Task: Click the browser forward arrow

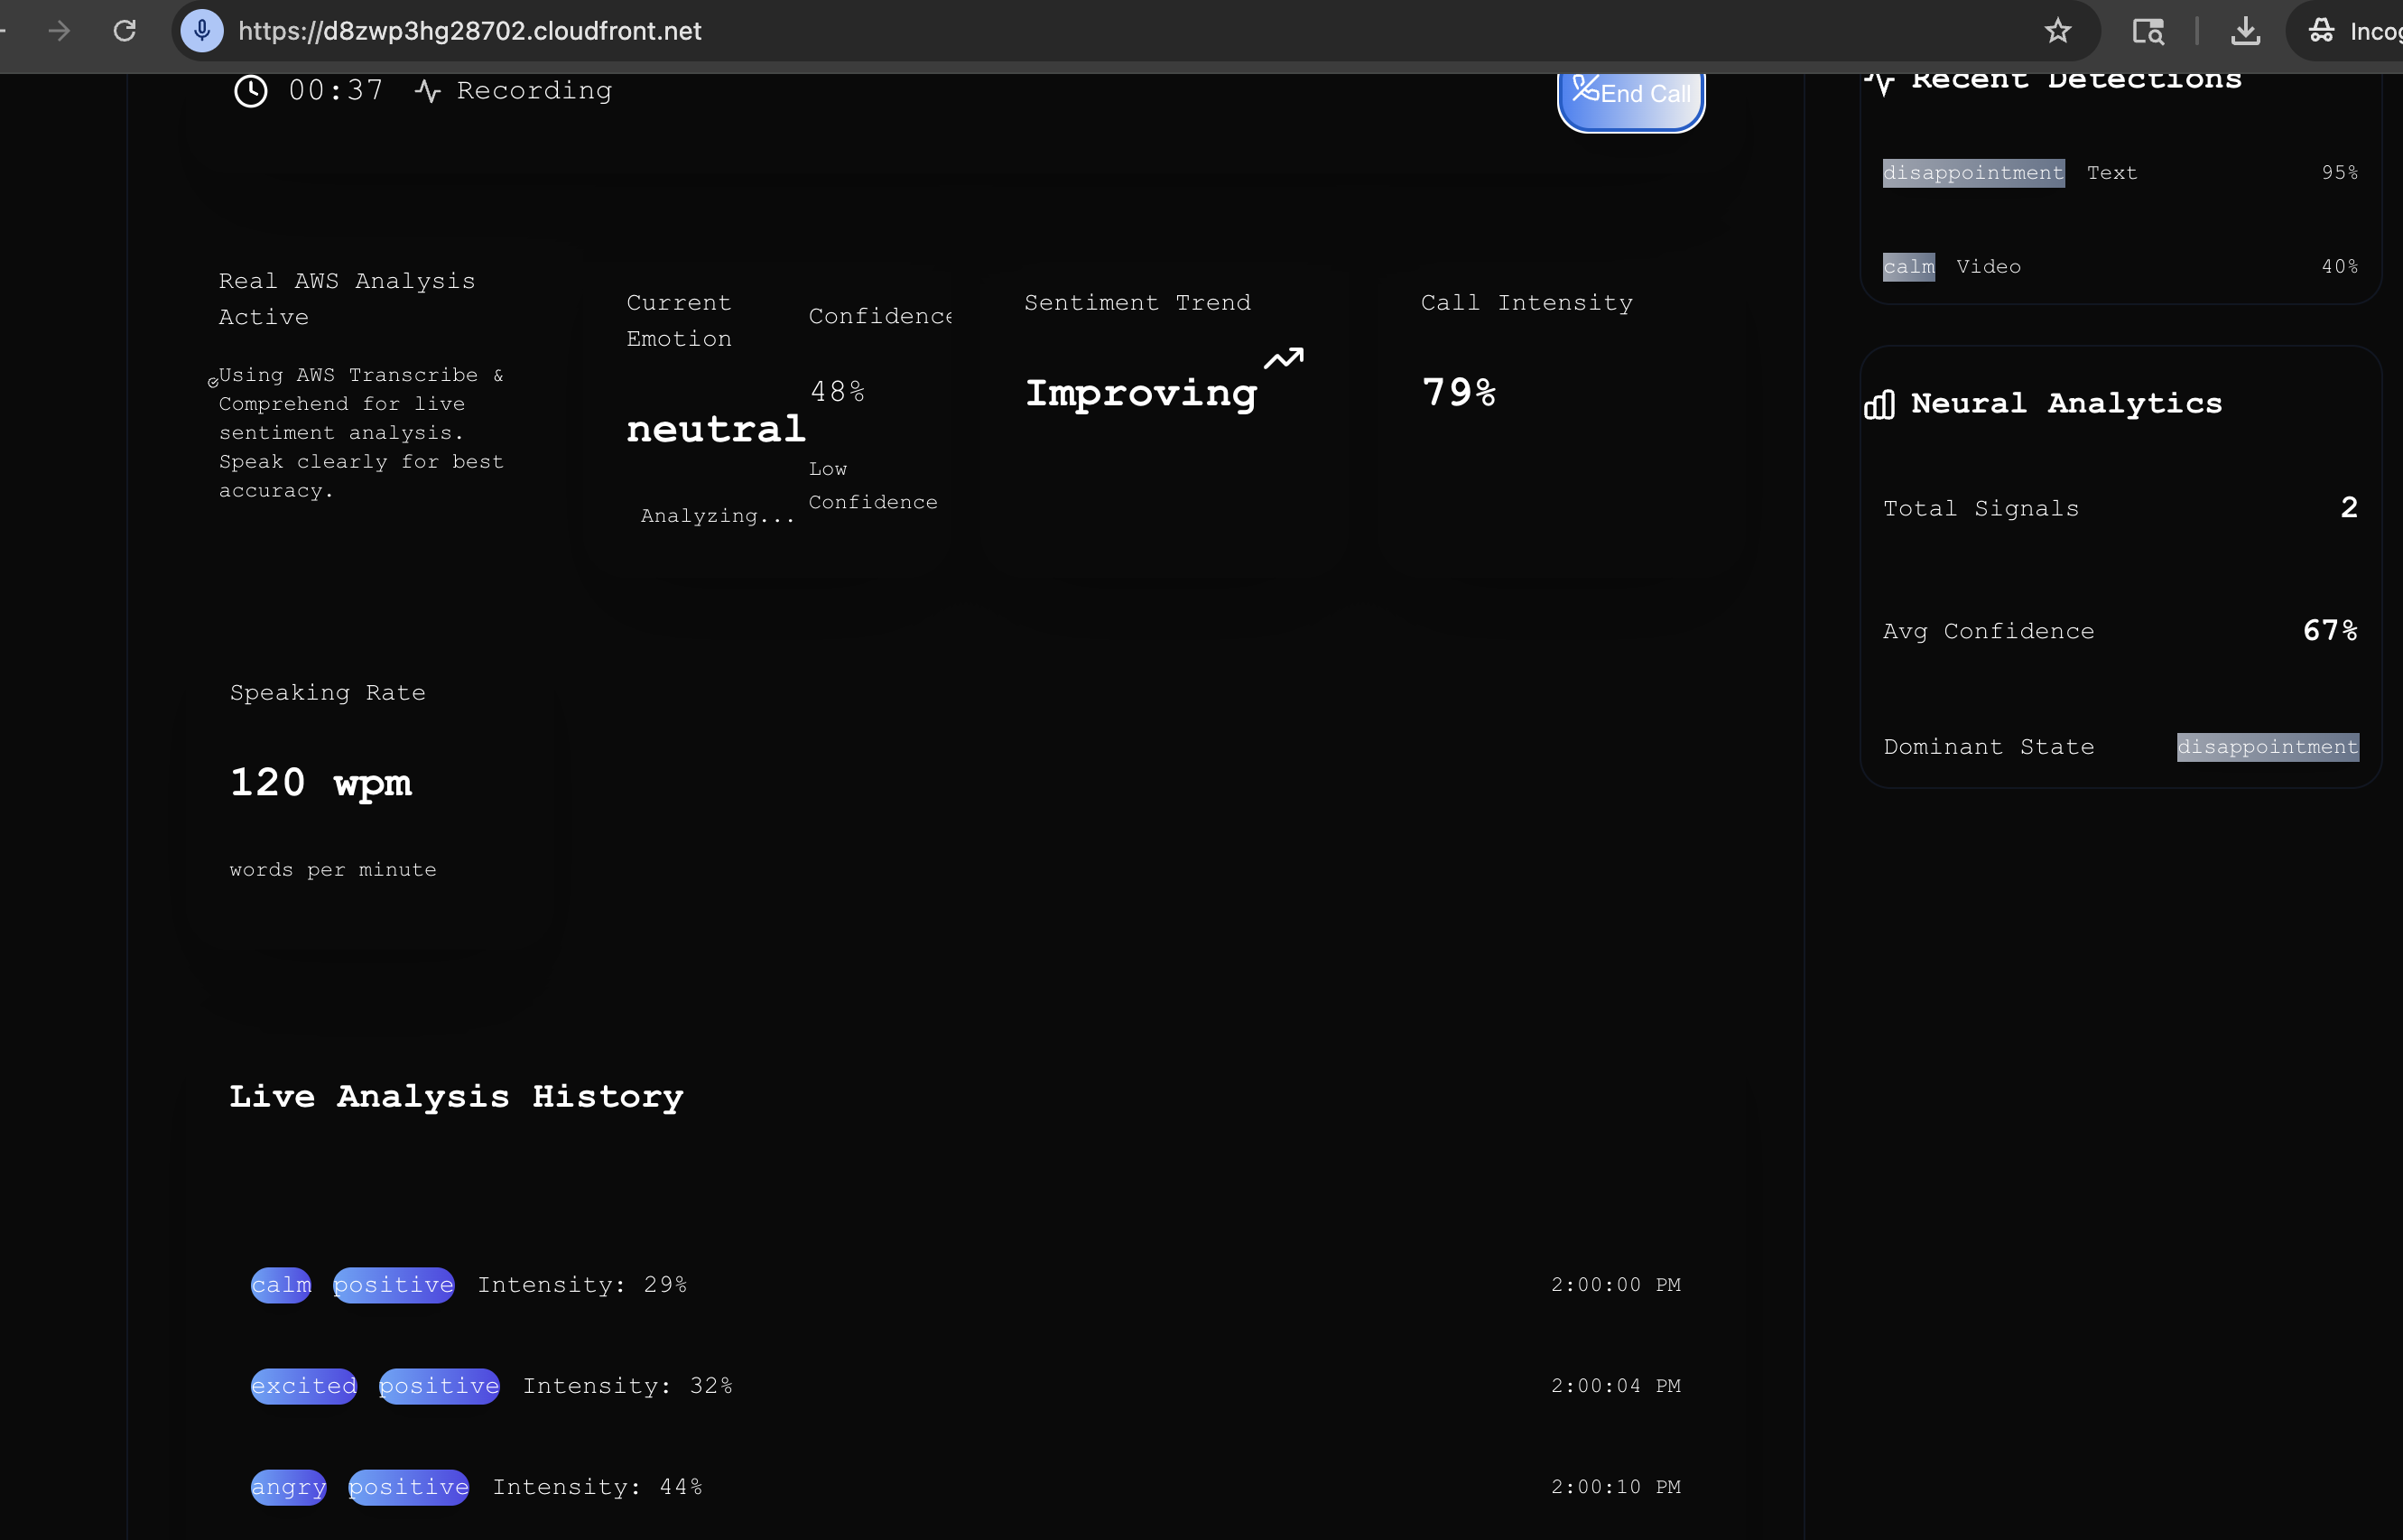Action: pyautogui.click(x=59, y=31)
